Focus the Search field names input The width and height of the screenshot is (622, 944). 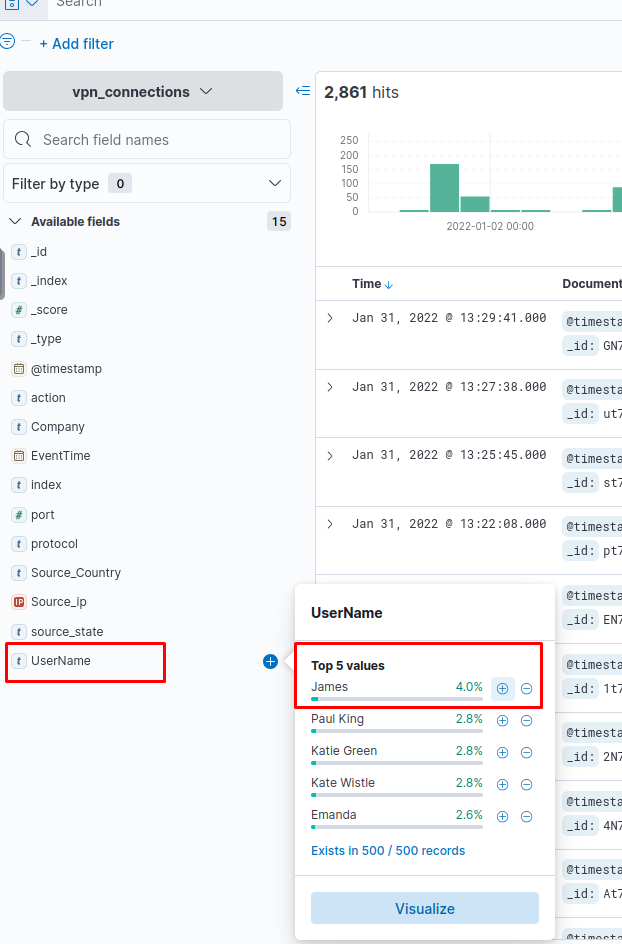(x=147, y=140)
